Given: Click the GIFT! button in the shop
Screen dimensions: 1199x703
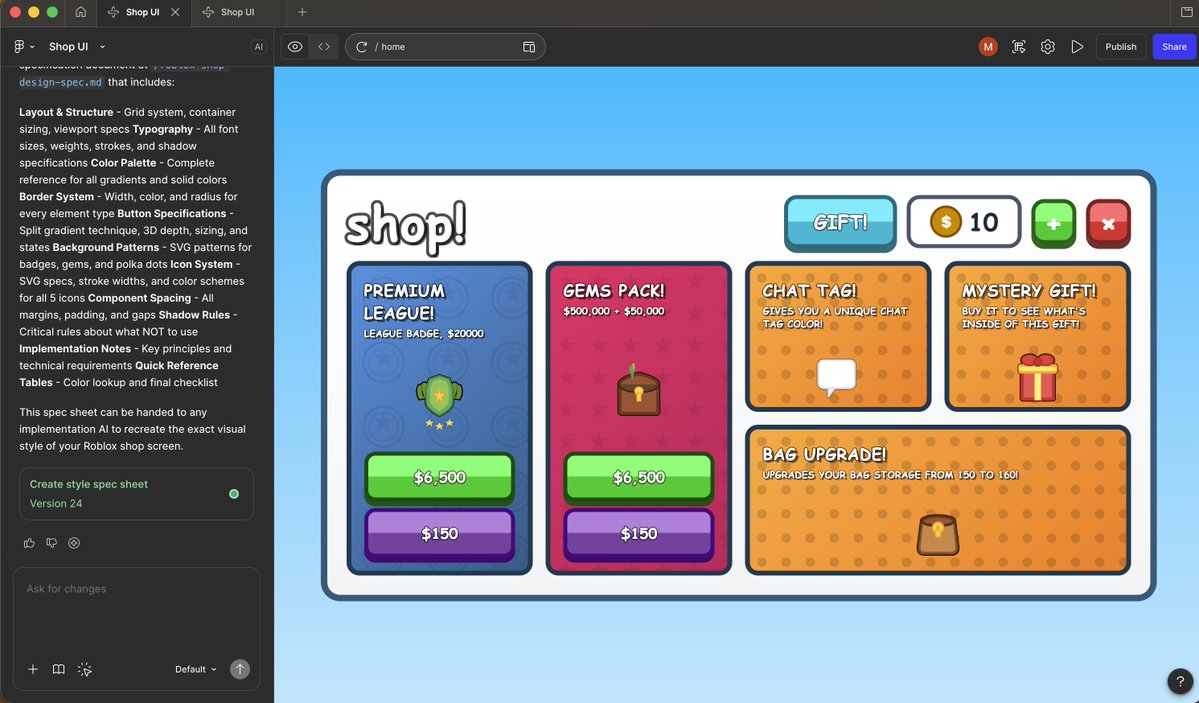Looking at the screenshot, I should (840, 223).
